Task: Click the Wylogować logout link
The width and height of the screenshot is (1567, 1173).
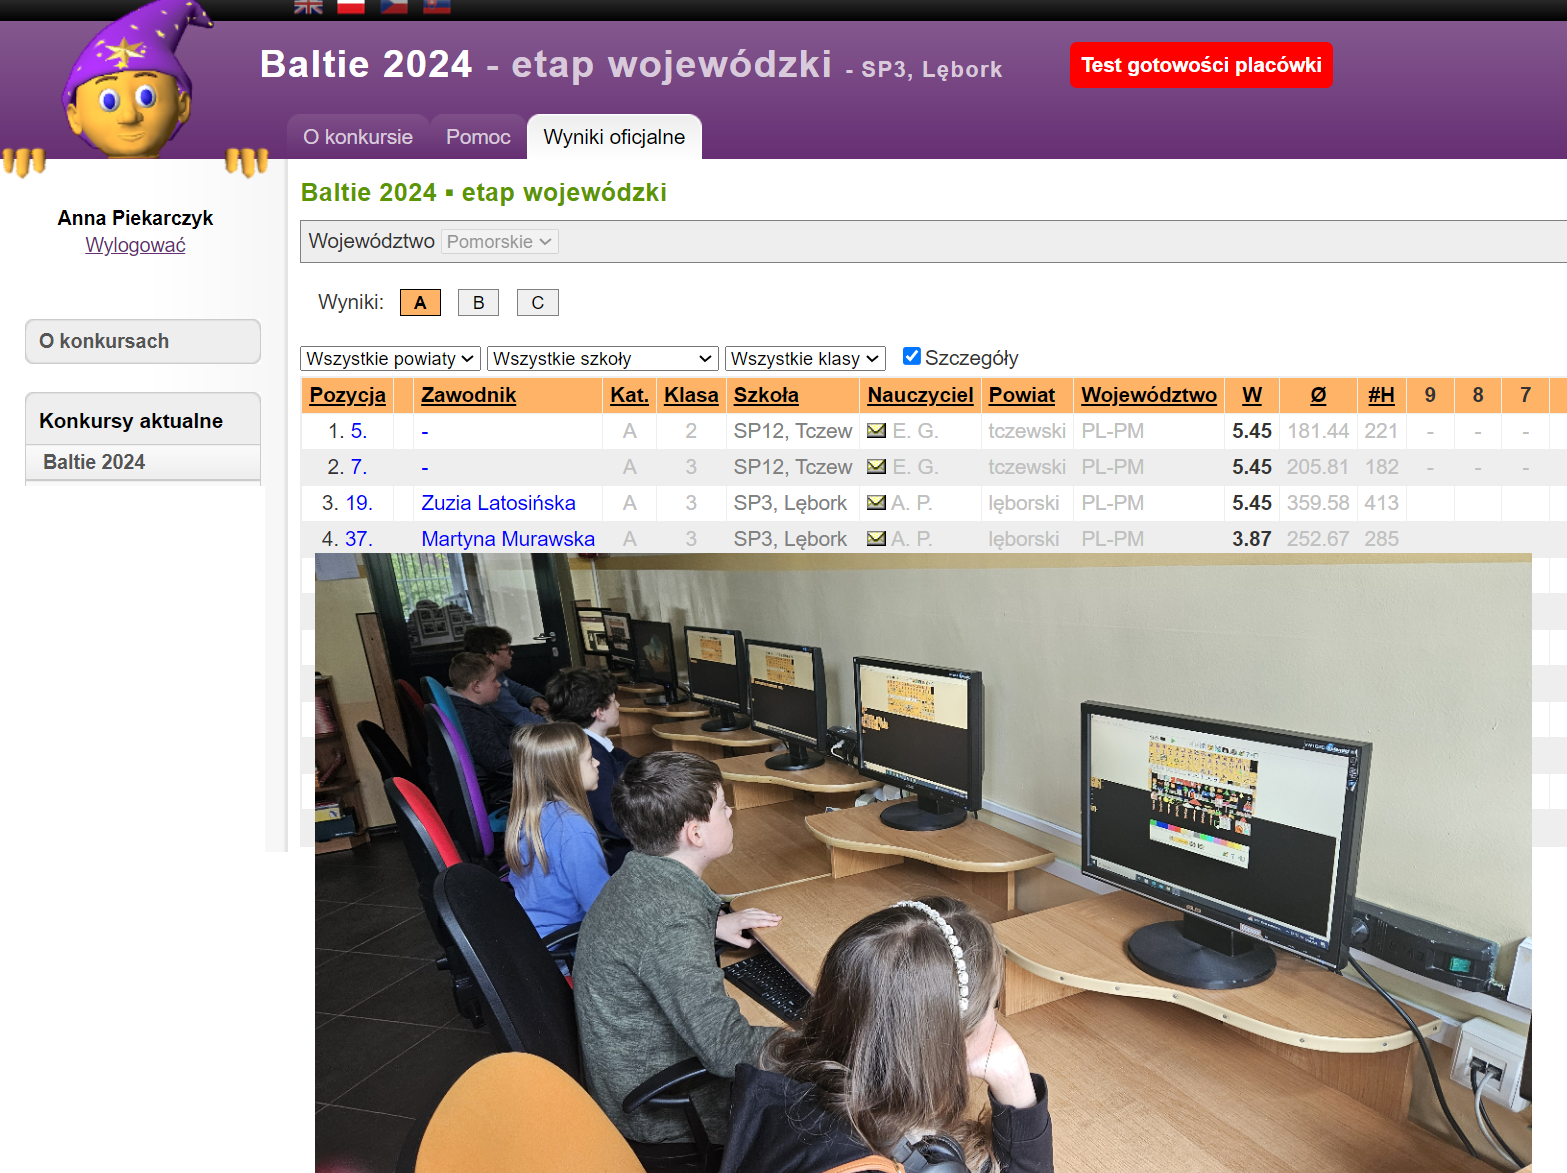Action: point(135,245)
